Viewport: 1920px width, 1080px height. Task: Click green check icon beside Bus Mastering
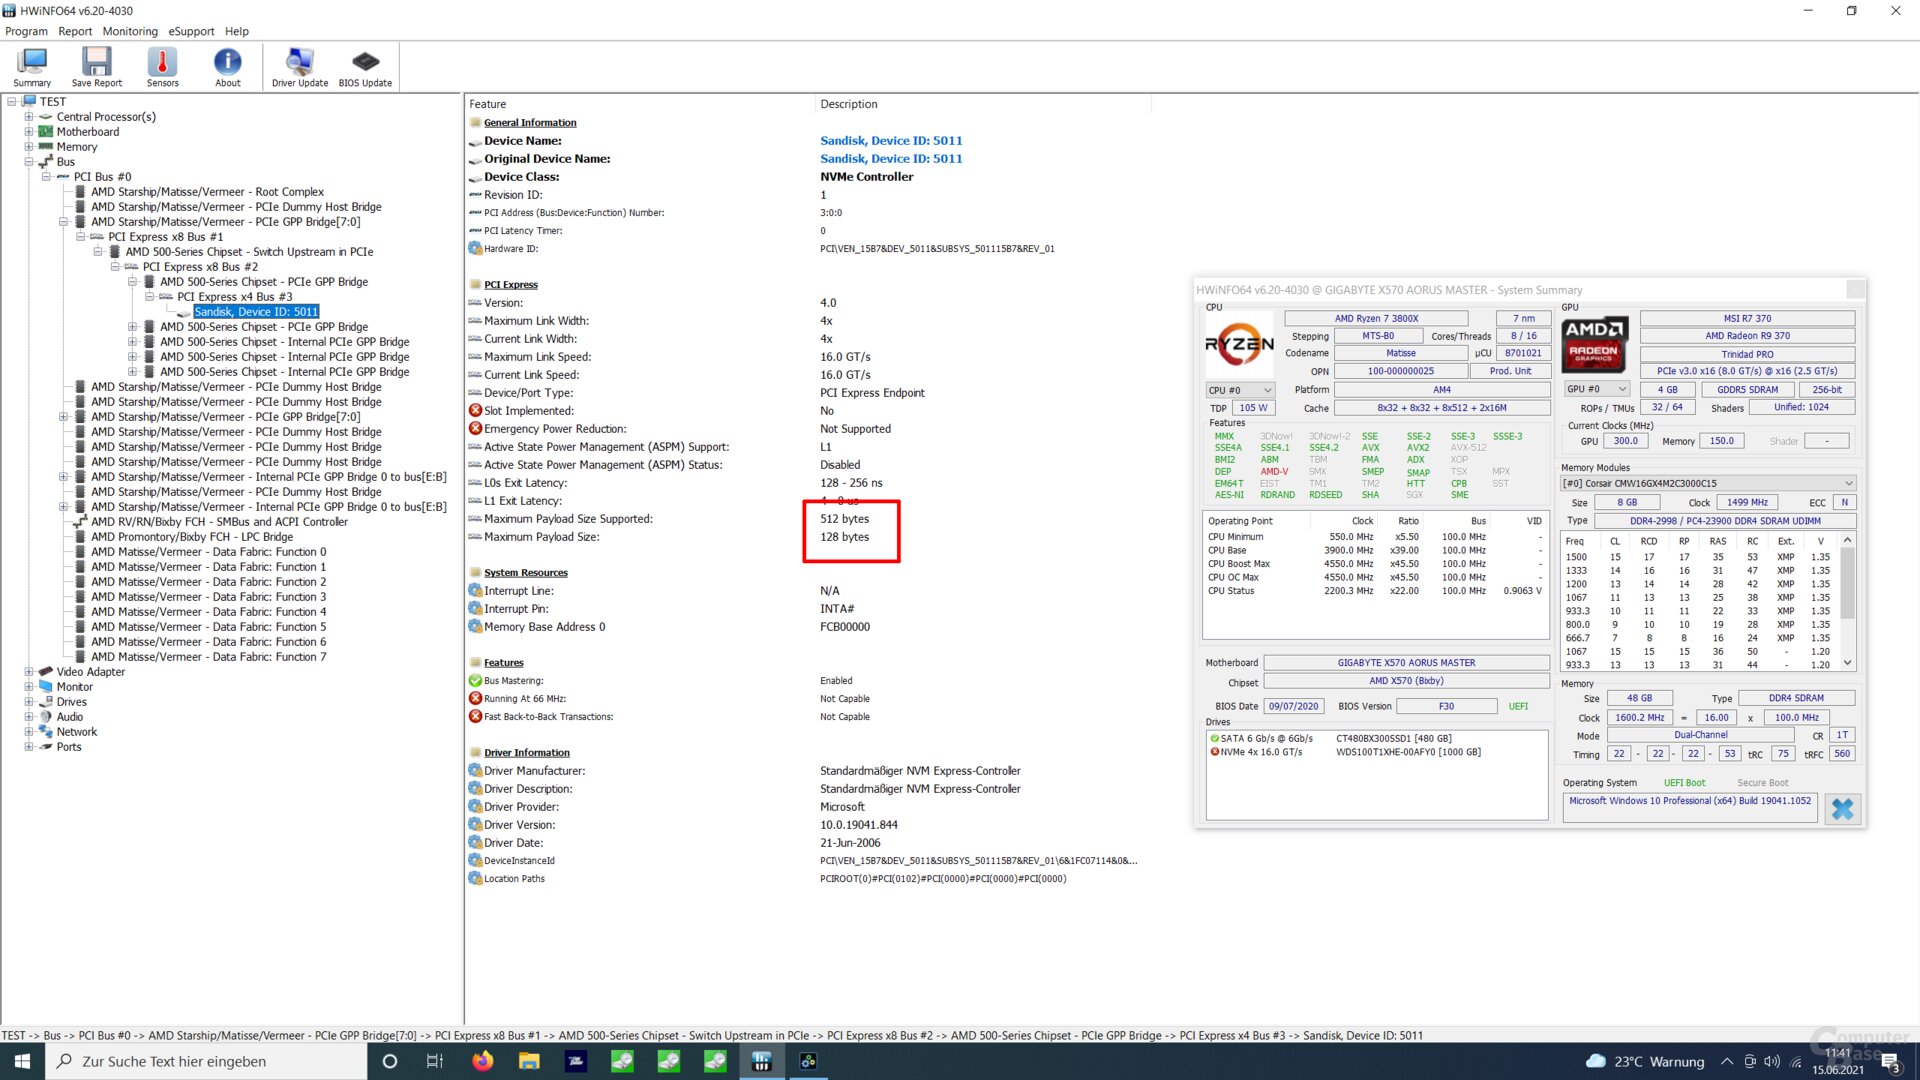(x=475, y=681)
